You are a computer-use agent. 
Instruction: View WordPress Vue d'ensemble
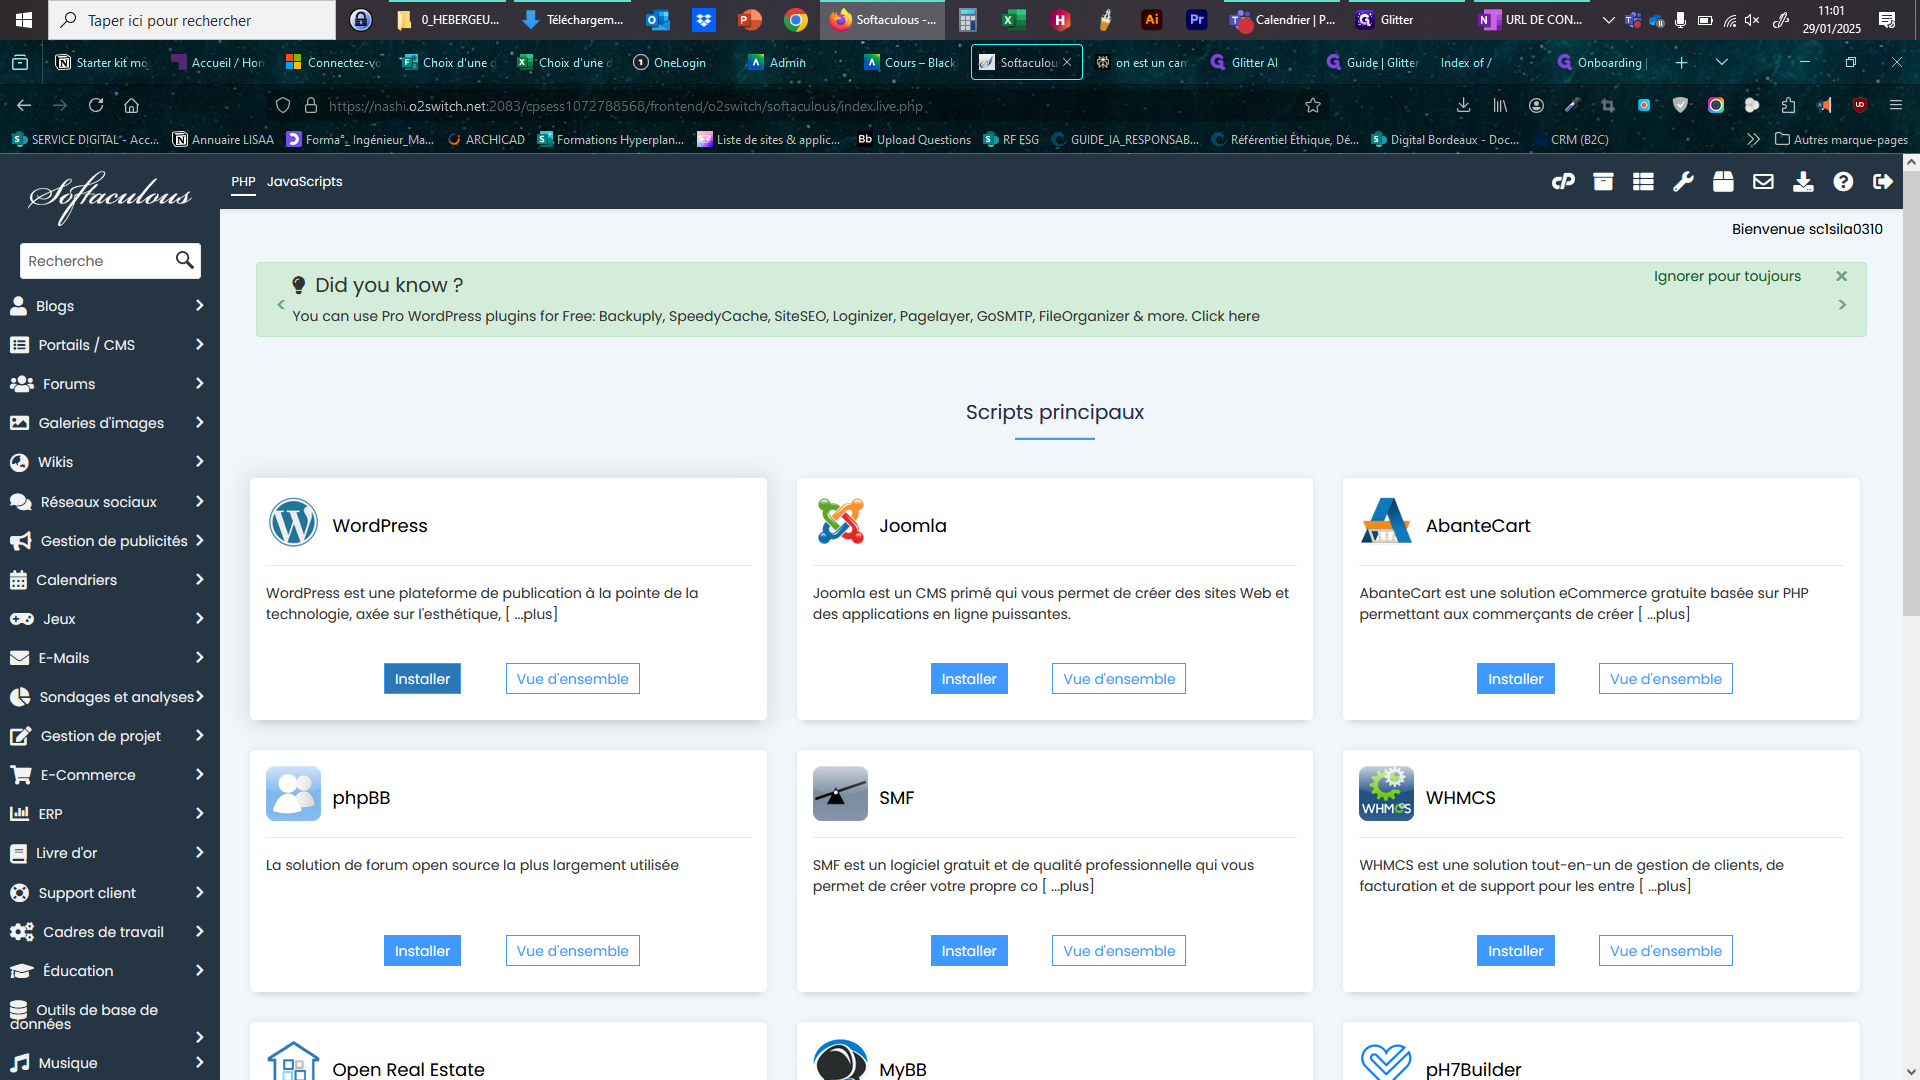(572, 679)
